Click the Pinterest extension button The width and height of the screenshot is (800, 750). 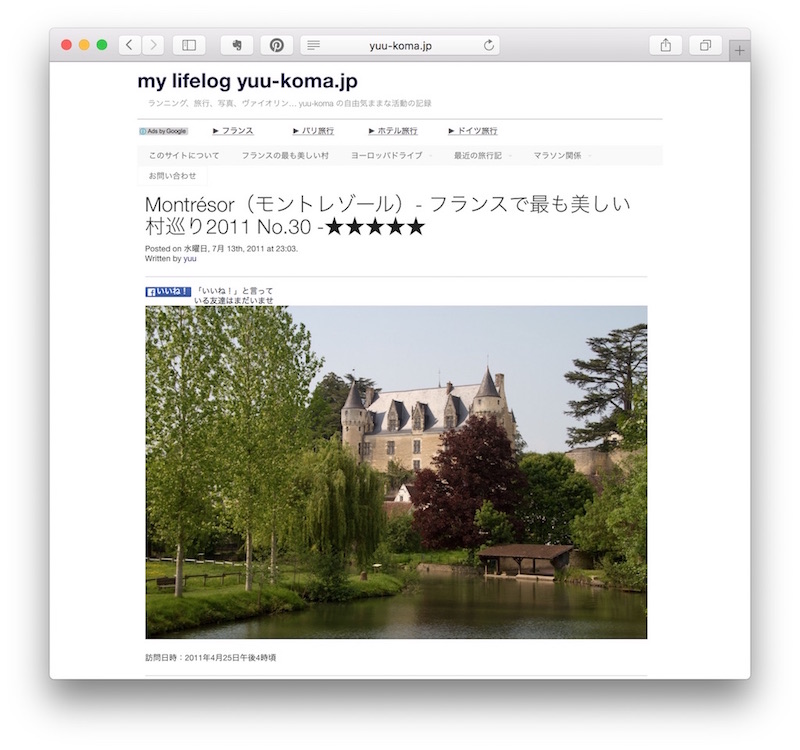pos(277,45)
